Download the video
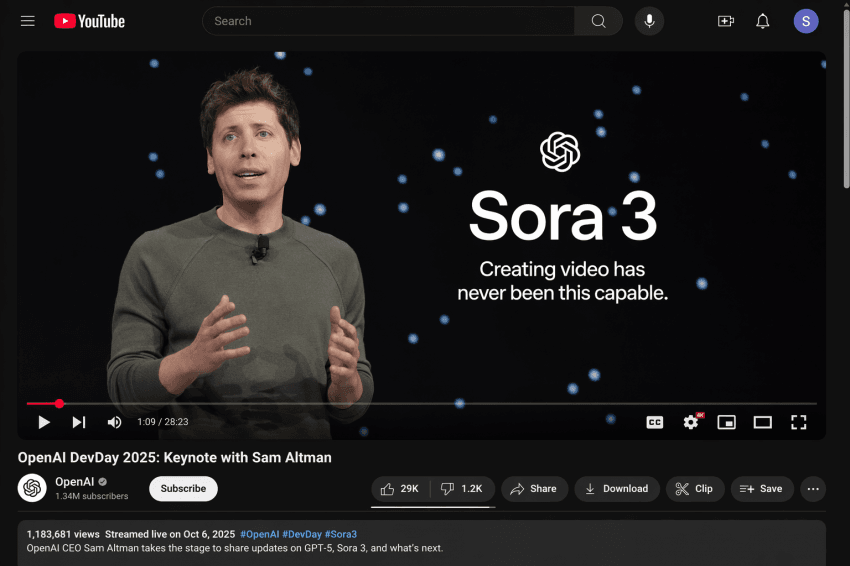The width and height of the screenshot is (850, 566). [x=617, y=489]
